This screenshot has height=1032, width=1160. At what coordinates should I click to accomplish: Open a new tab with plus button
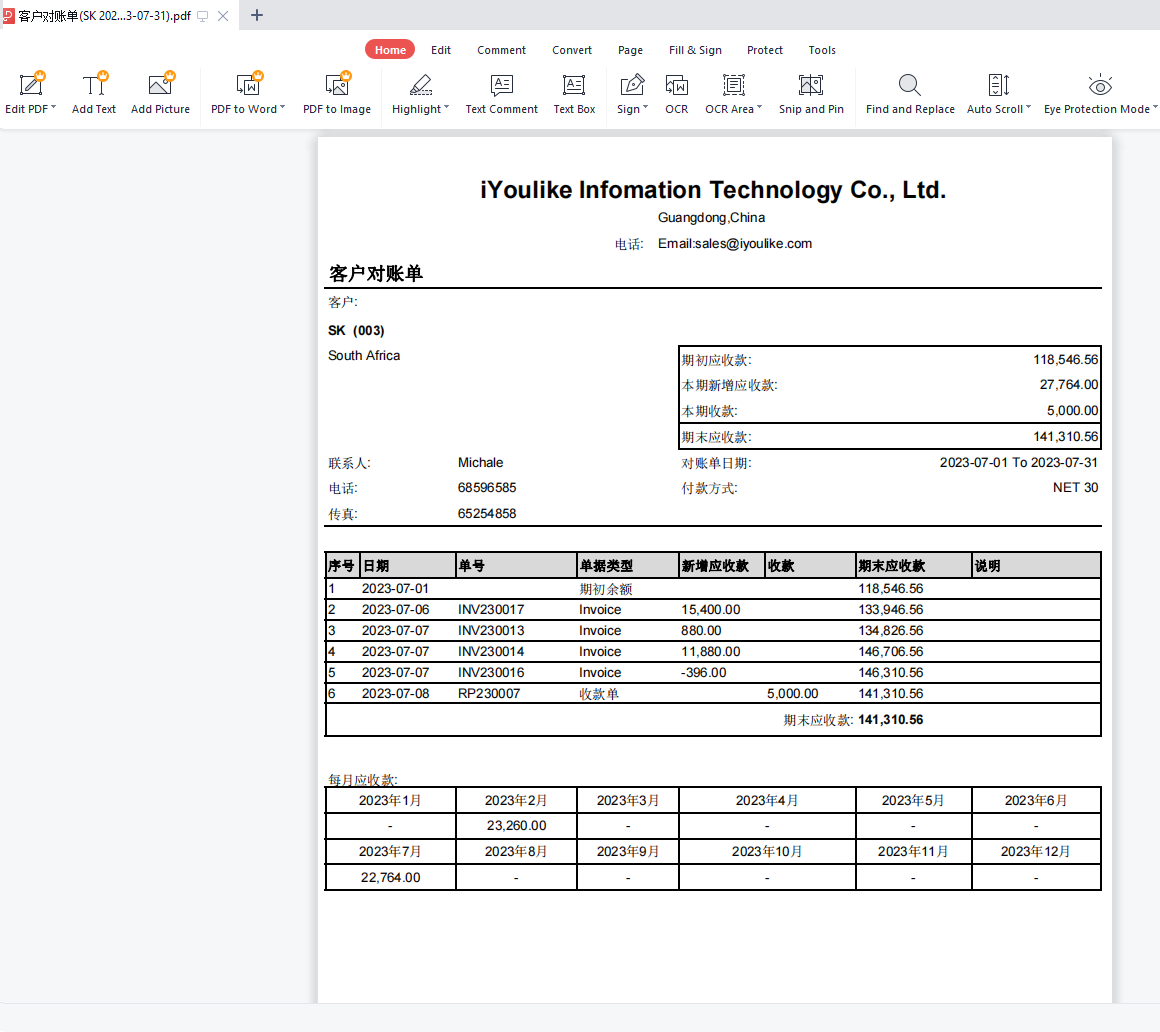257,15
